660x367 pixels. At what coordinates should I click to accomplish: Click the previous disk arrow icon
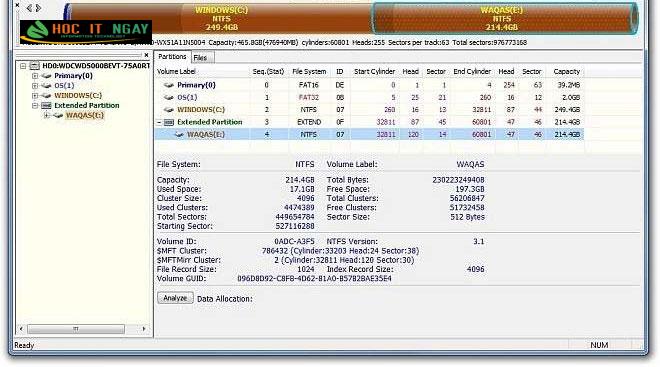[29, 8]
